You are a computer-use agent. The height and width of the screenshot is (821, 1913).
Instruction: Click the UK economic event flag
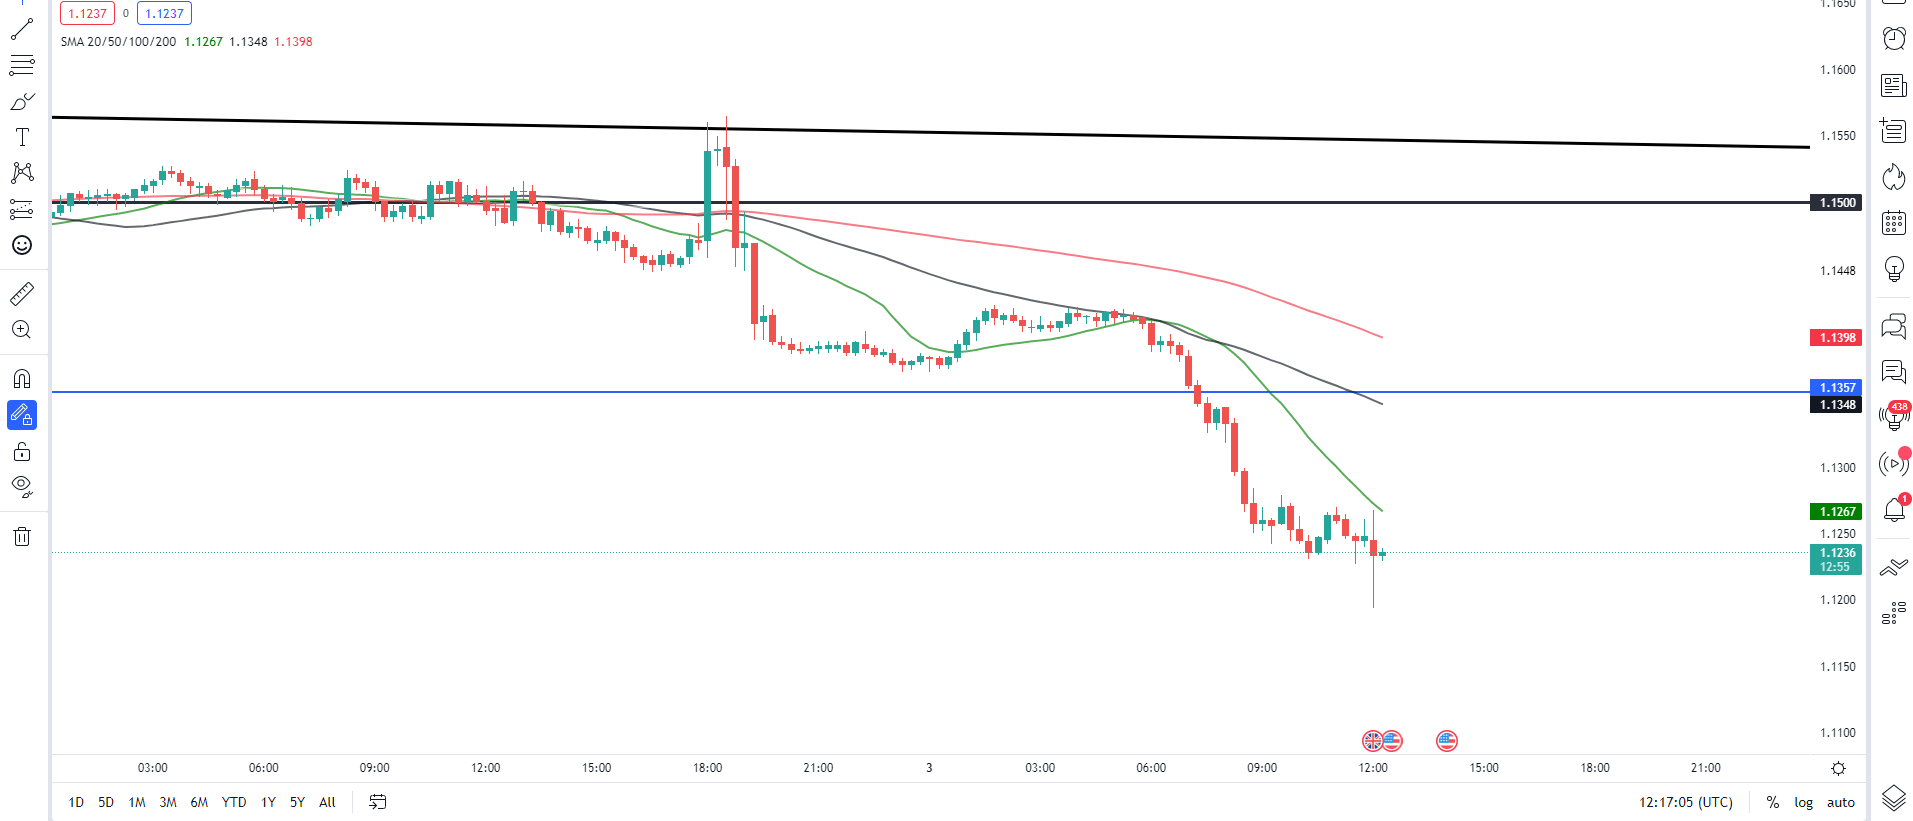(1373, 741)
